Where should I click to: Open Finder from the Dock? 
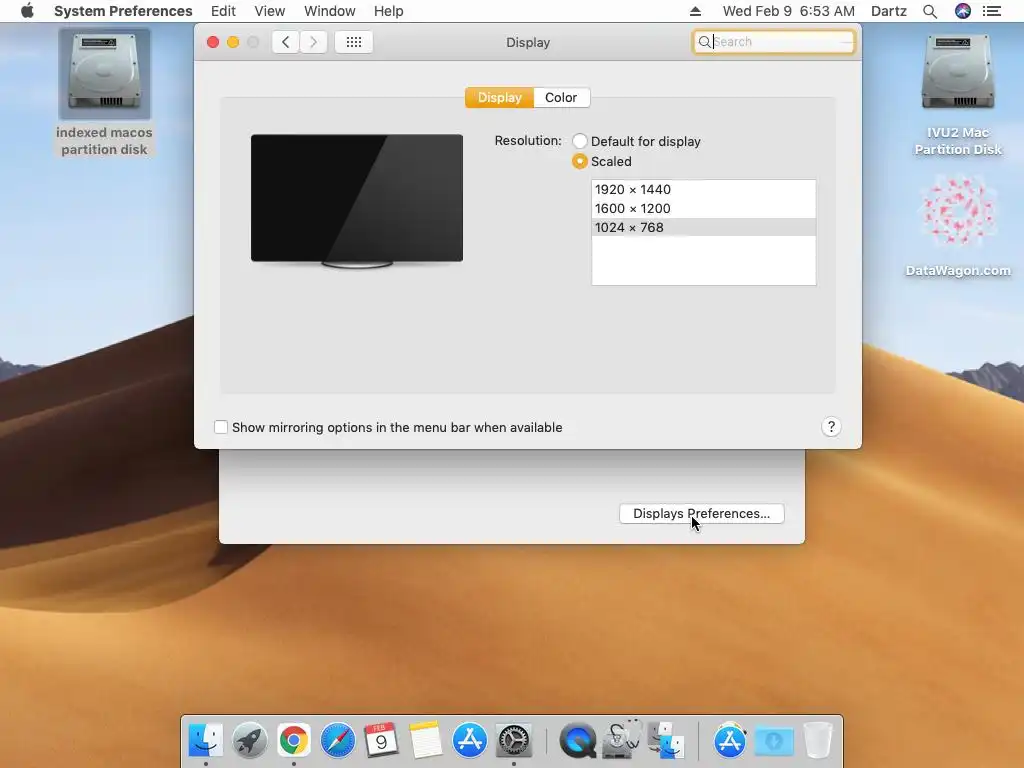[206, 740]
